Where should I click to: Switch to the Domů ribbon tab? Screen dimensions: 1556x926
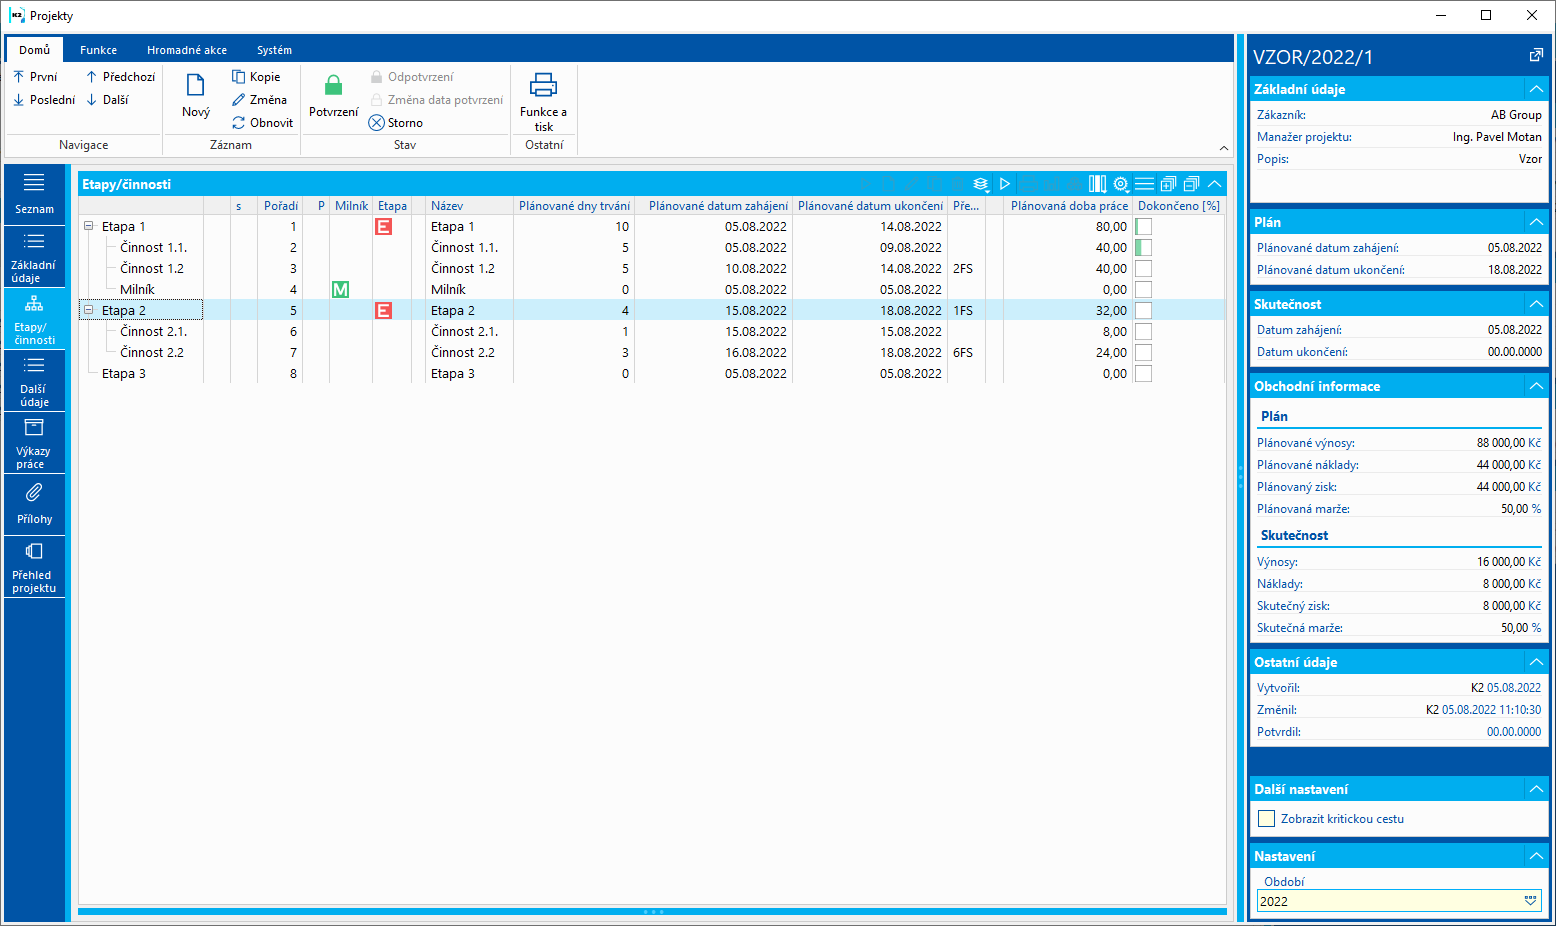(34, 50)
